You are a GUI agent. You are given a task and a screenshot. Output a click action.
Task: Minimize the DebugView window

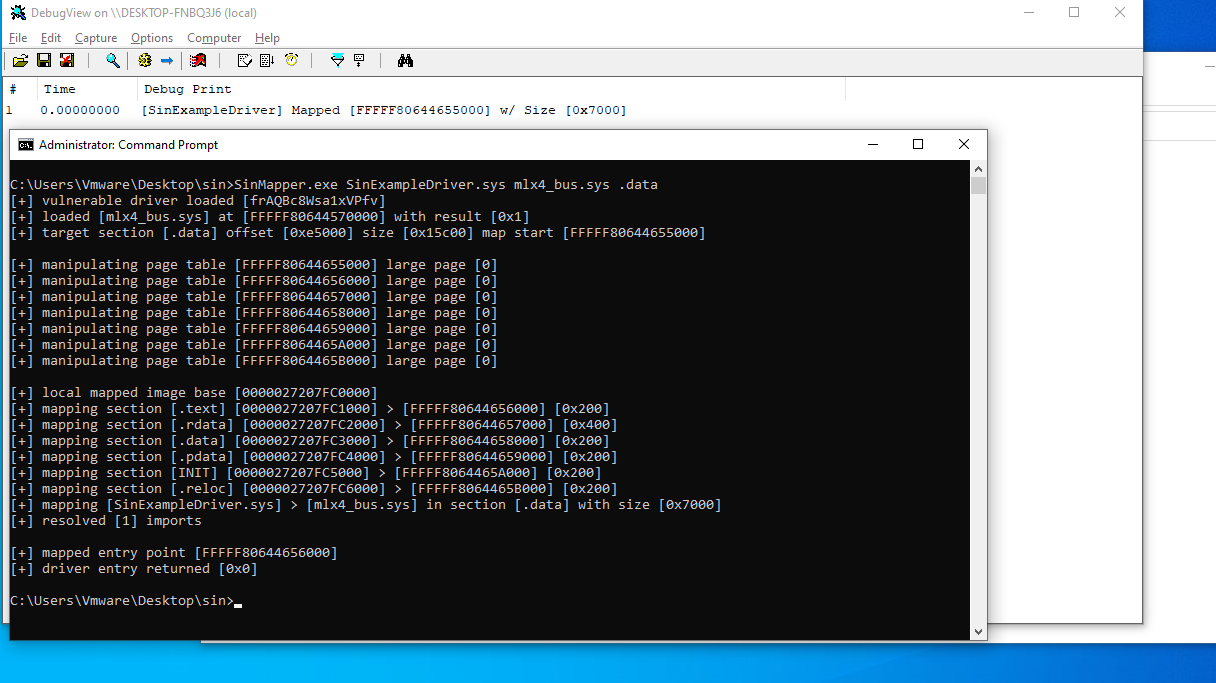tap(1028, 13)
